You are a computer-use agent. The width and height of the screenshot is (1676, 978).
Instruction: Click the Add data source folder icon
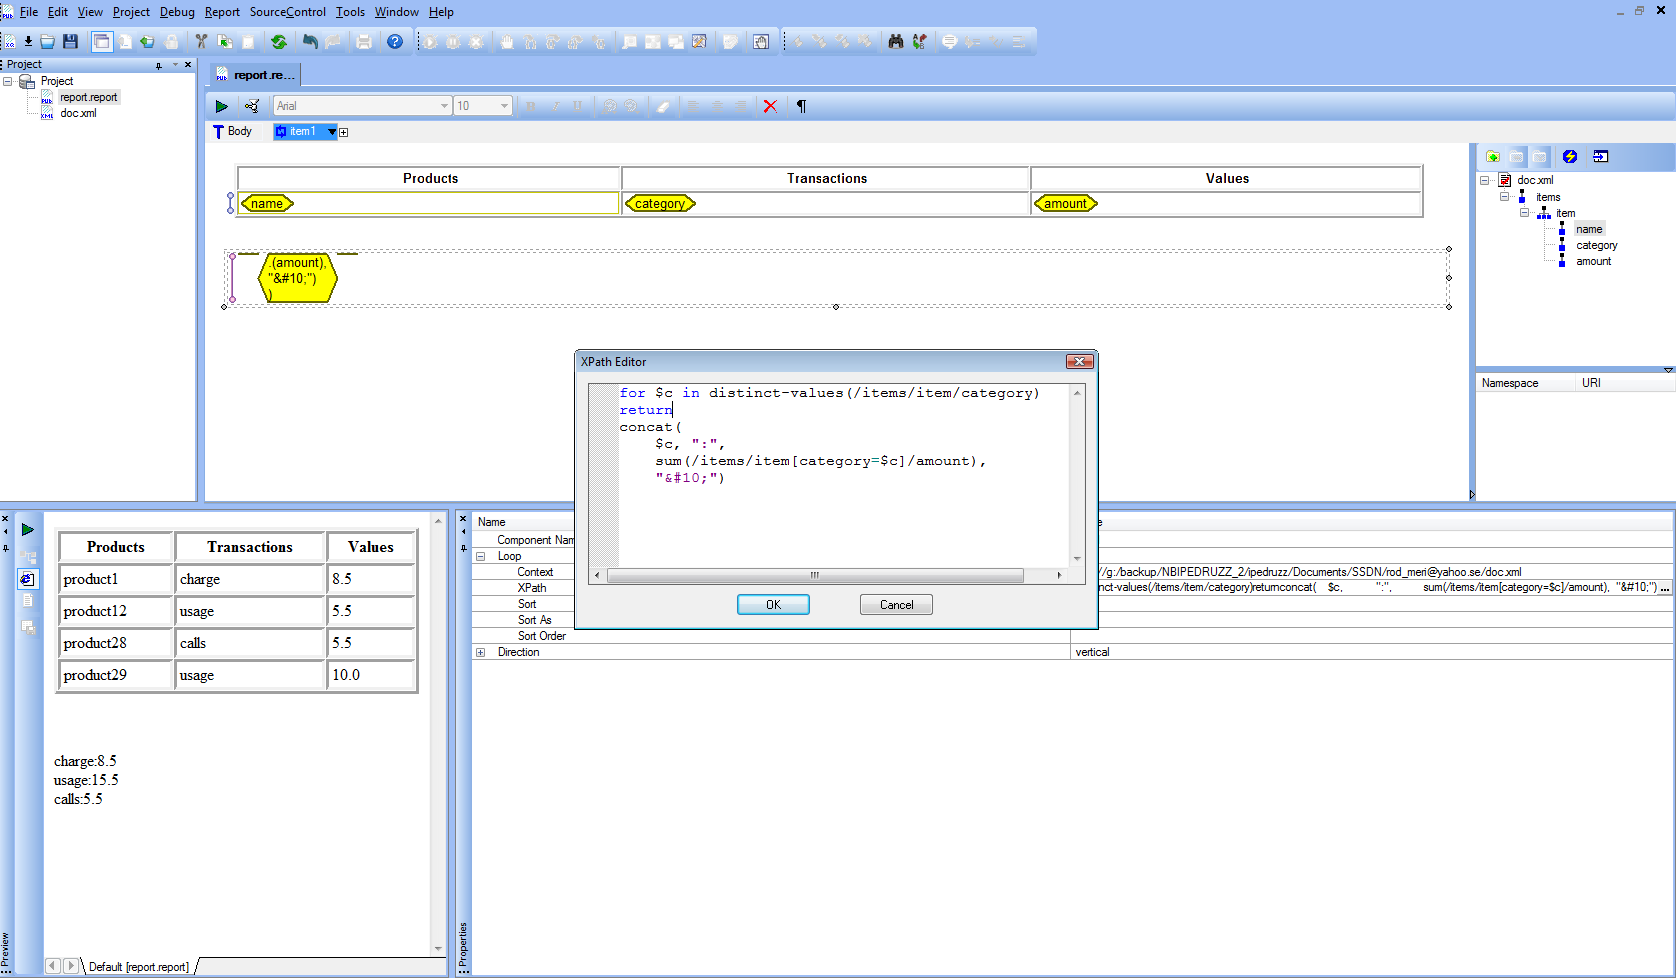pyautogui.click(x=1493, y=157)
